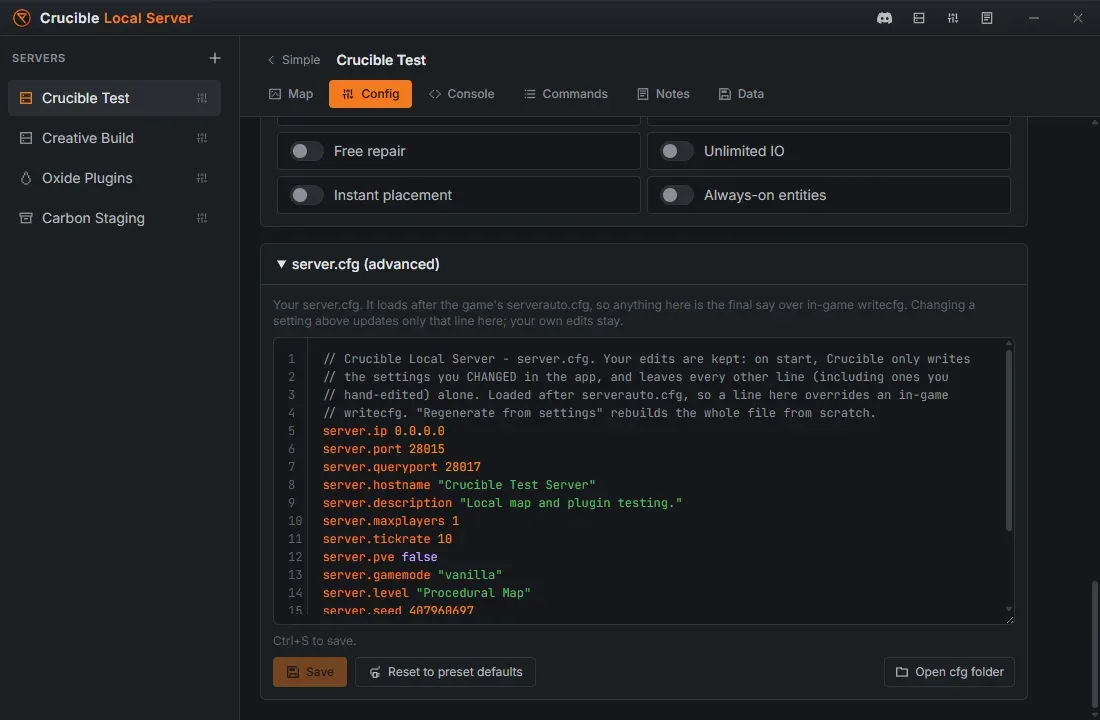Click the server.tickrate 10 line
Viewport: 1100px width, 720px height.
click(x=387, y=539)
